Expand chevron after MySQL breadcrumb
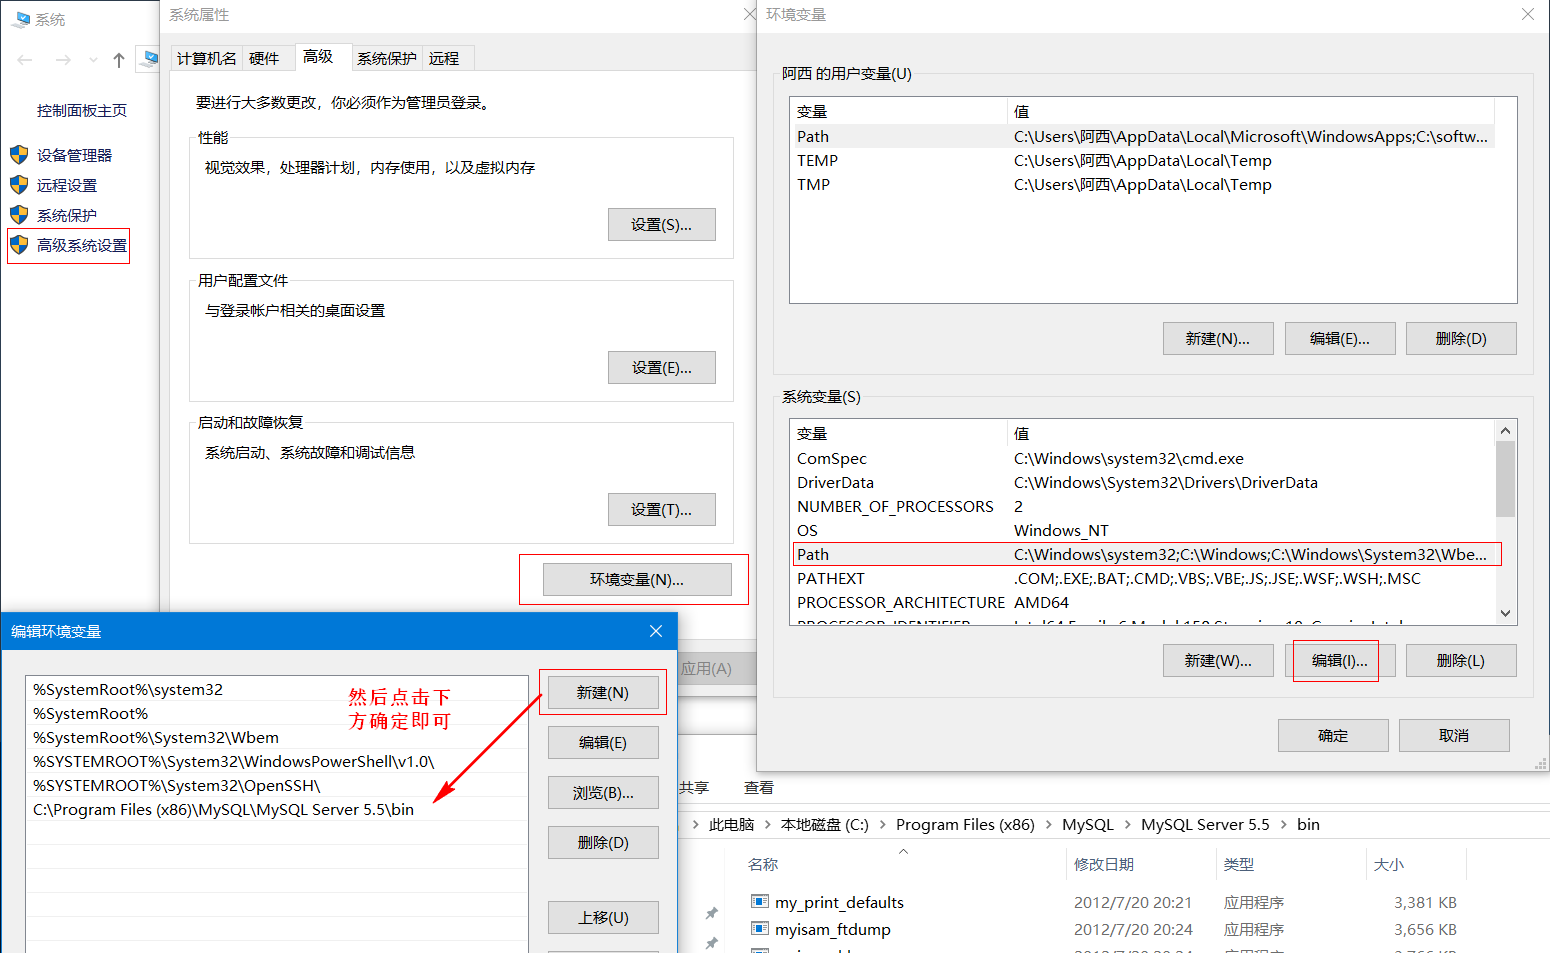The image size is (1550, 953). coord(1127,825)
